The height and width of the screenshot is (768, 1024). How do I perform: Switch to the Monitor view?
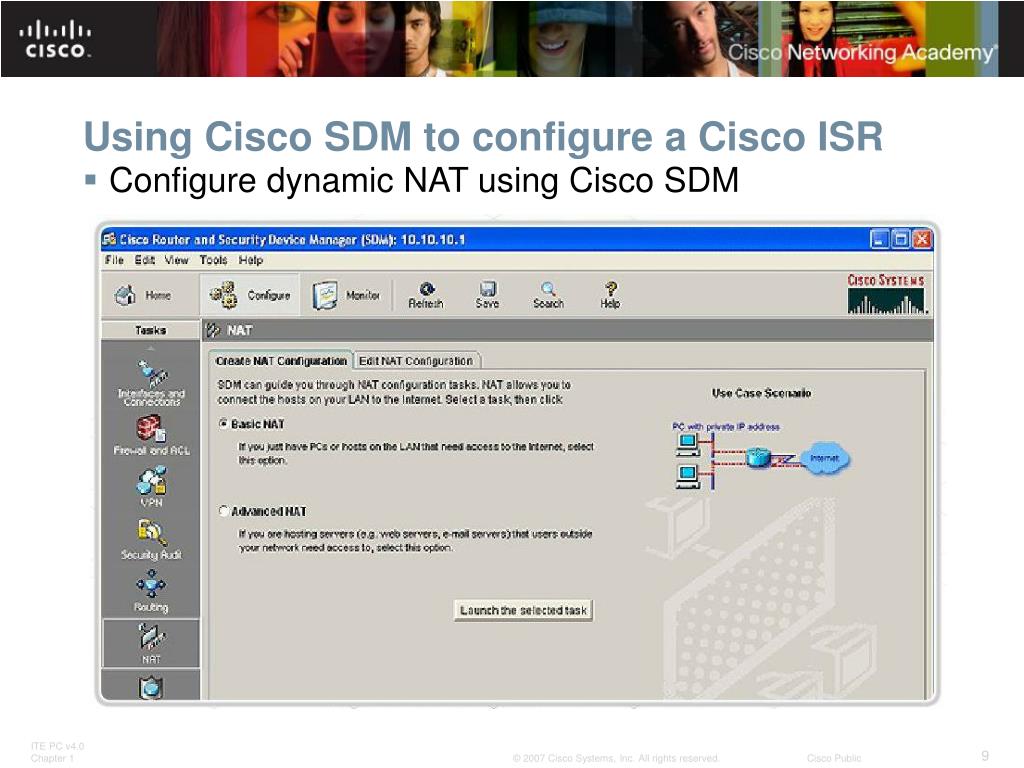coord(346,295)
